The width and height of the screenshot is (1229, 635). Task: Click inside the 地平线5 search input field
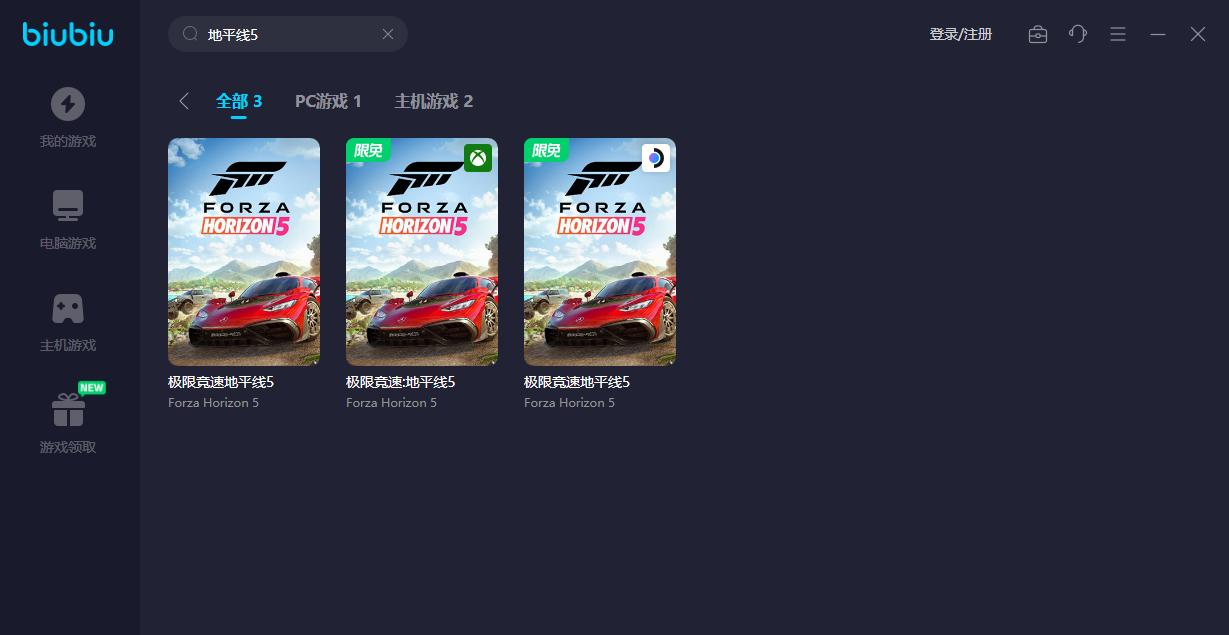(x=290, y=34)
